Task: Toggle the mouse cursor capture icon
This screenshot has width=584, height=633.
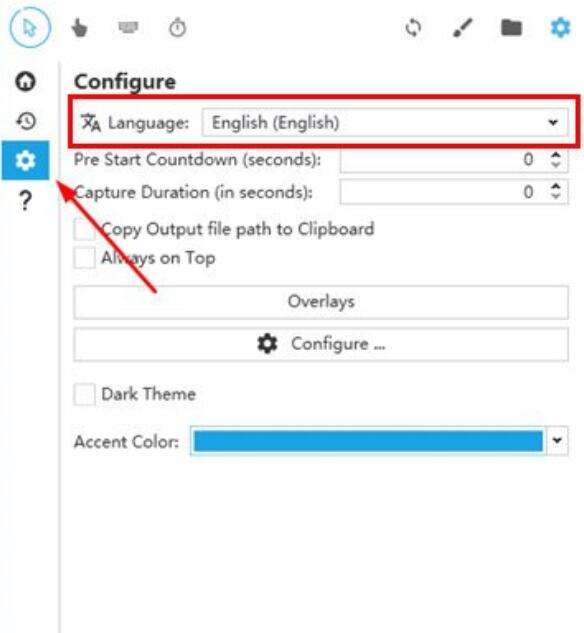Action: point(30,28)
